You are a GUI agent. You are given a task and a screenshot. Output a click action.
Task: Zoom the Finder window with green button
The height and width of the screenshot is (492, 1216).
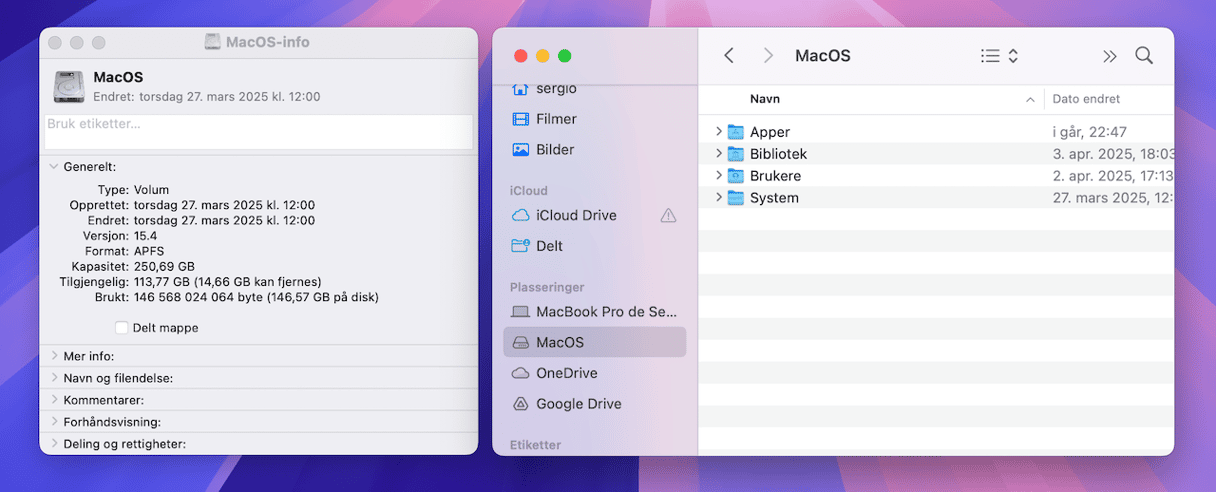click(564, 56)
